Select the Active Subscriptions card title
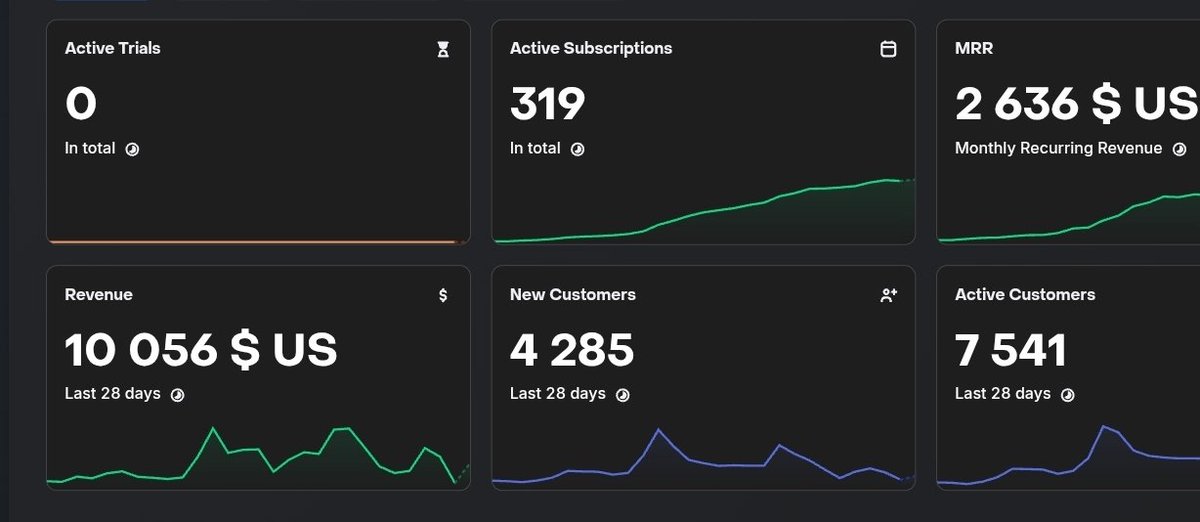The height and width of the screenshot is (522, 1200). (x=591, y=48)
